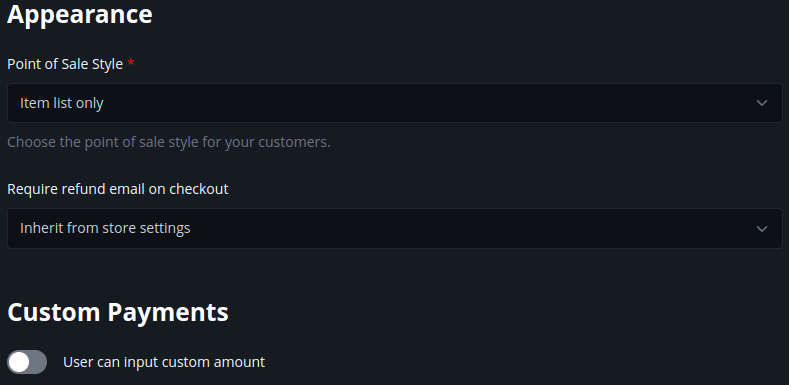Click the Appearance section heading
This screenshot has height=385, width=789.
point(80,14)
